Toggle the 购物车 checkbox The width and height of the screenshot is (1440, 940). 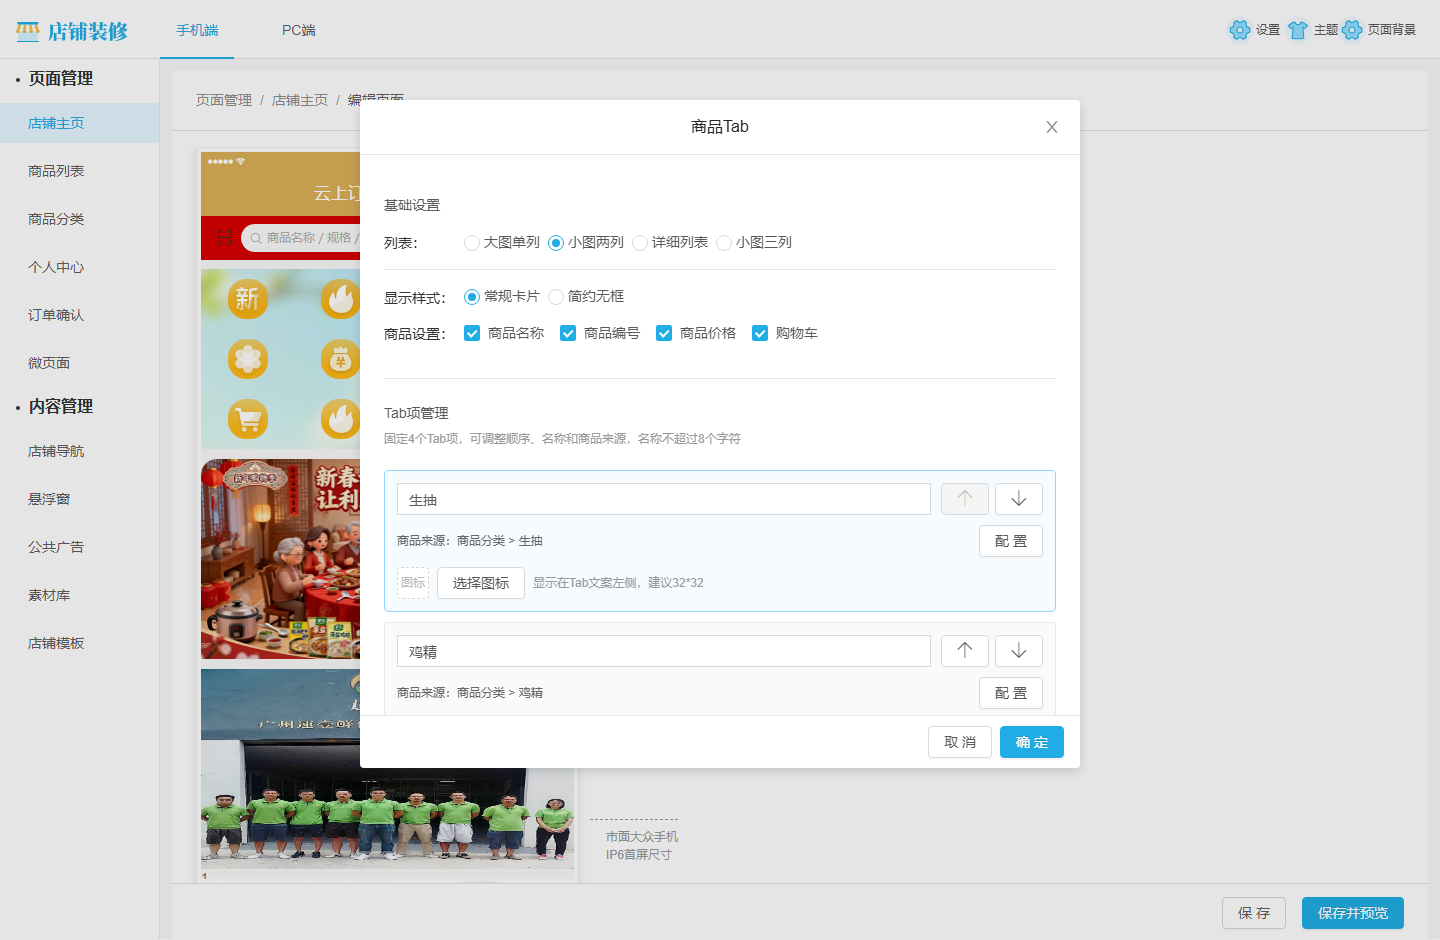click(x=760, y=333)
